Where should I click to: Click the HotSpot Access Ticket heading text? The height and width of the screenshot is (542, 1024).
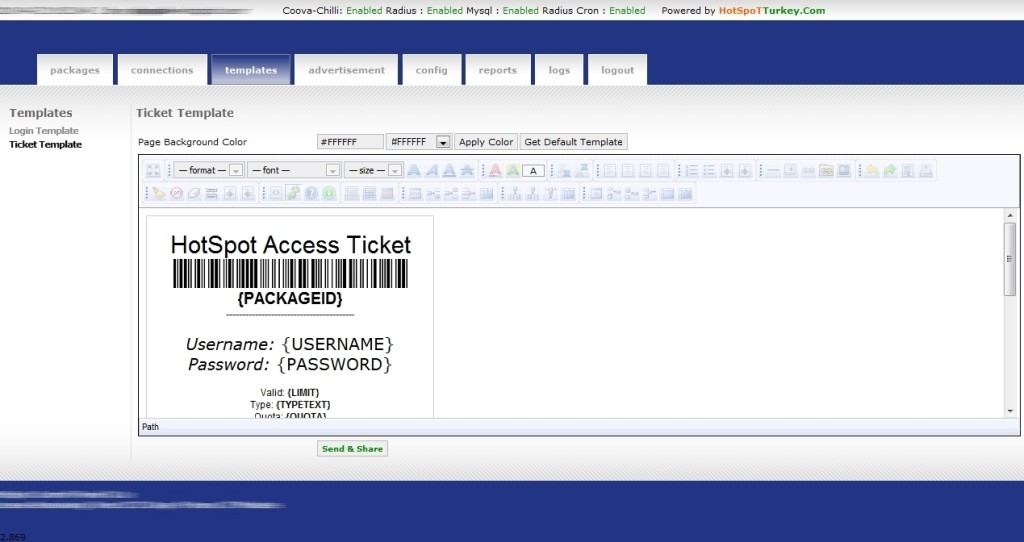(291, 245)
